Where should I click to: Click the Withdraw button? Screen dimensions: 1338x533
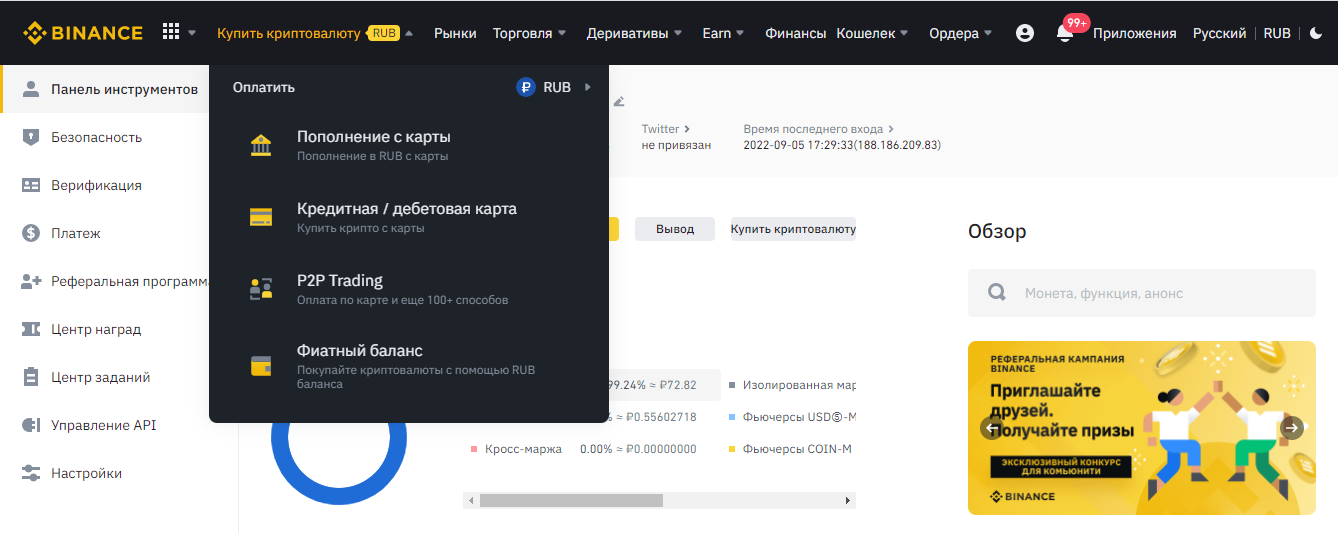(x=675, y=229)
